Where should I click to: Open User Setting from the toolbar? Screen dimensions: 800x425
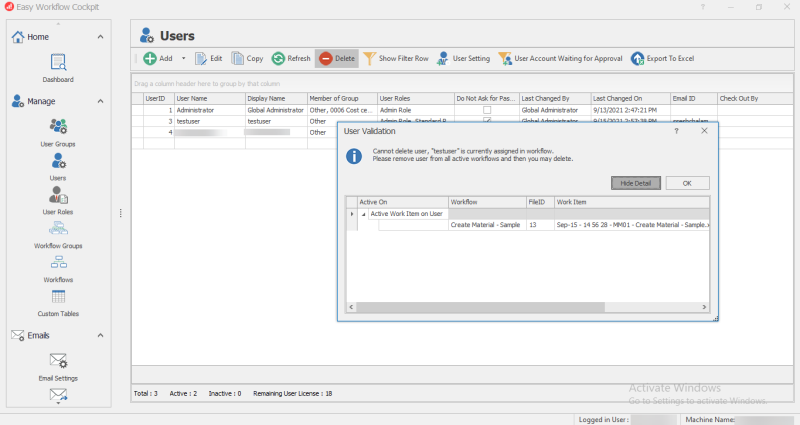click(443, 59)
